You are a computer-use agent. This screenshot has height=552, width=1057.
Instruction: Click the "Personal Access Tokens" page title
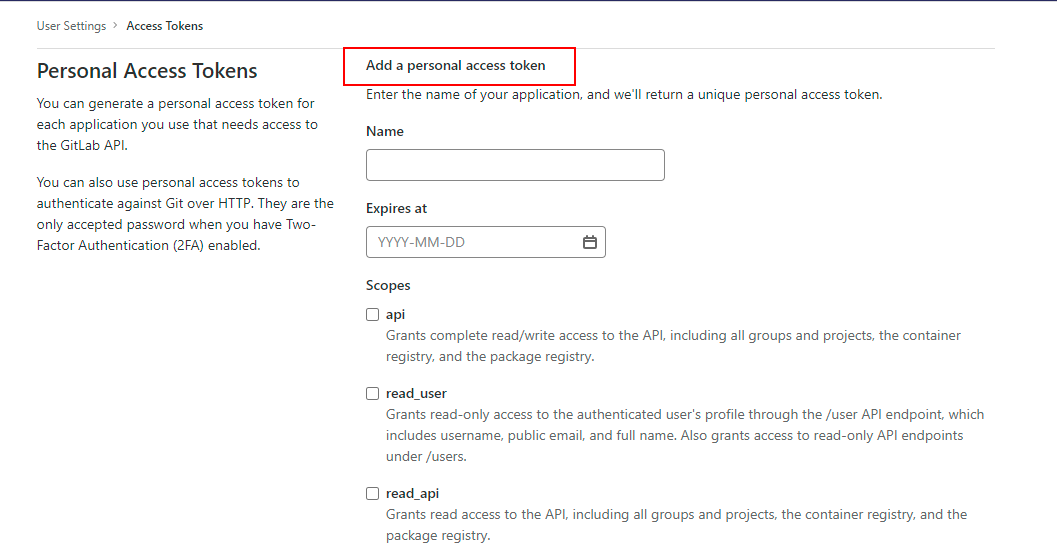coord(147,71)
